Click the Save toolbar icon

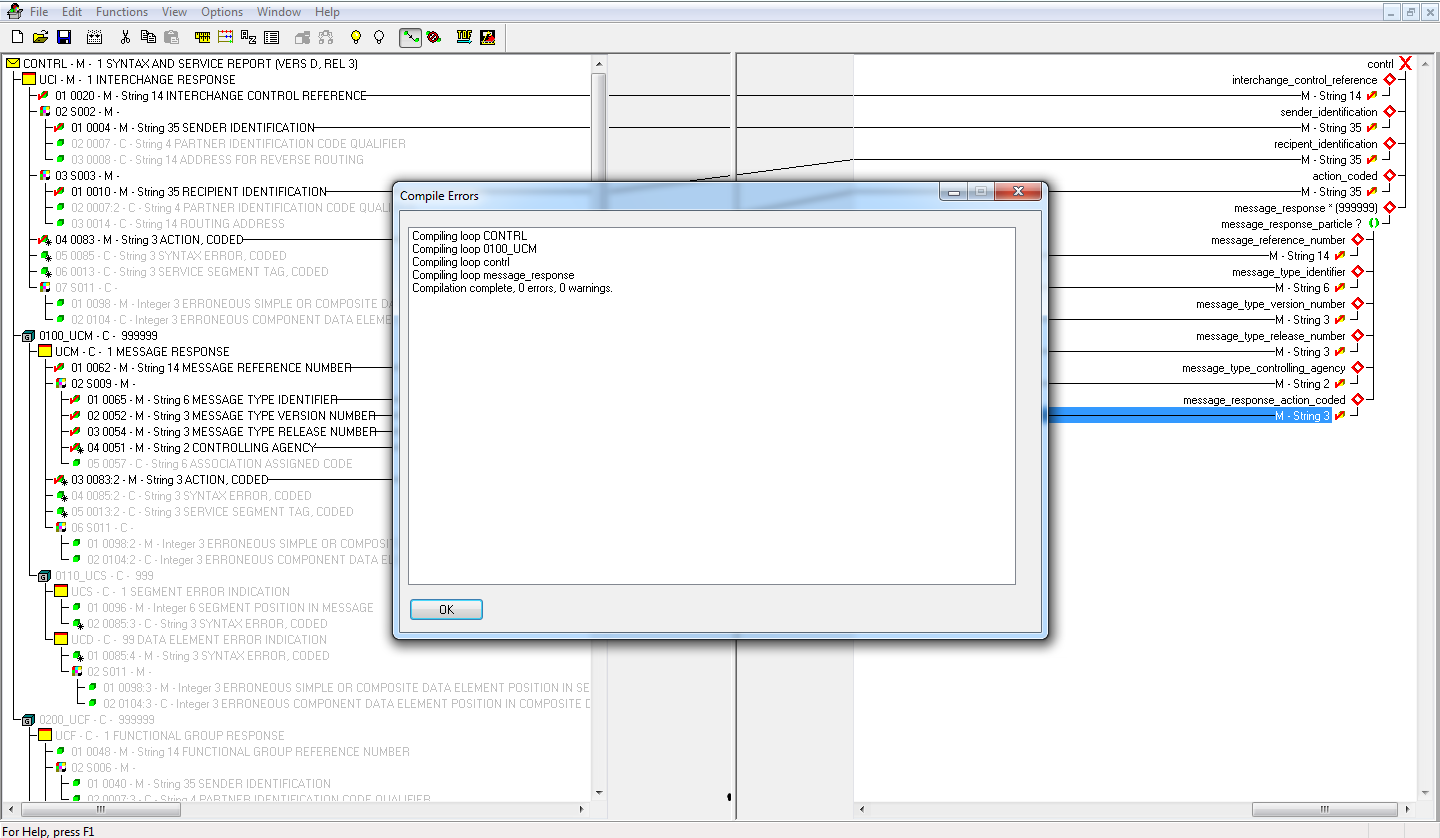tap(63, 37)
